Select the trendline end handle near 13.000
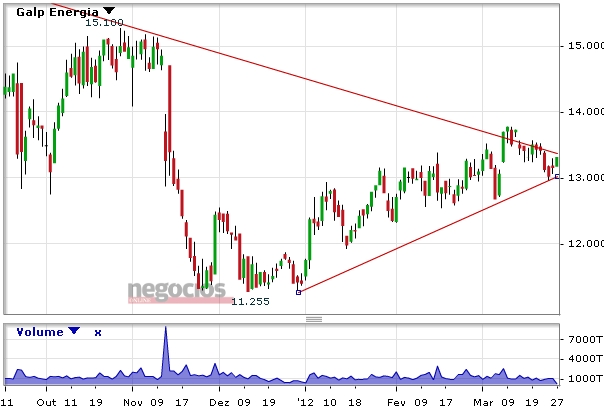Screen dimensions: 604x411 click(x=557, y=176)
